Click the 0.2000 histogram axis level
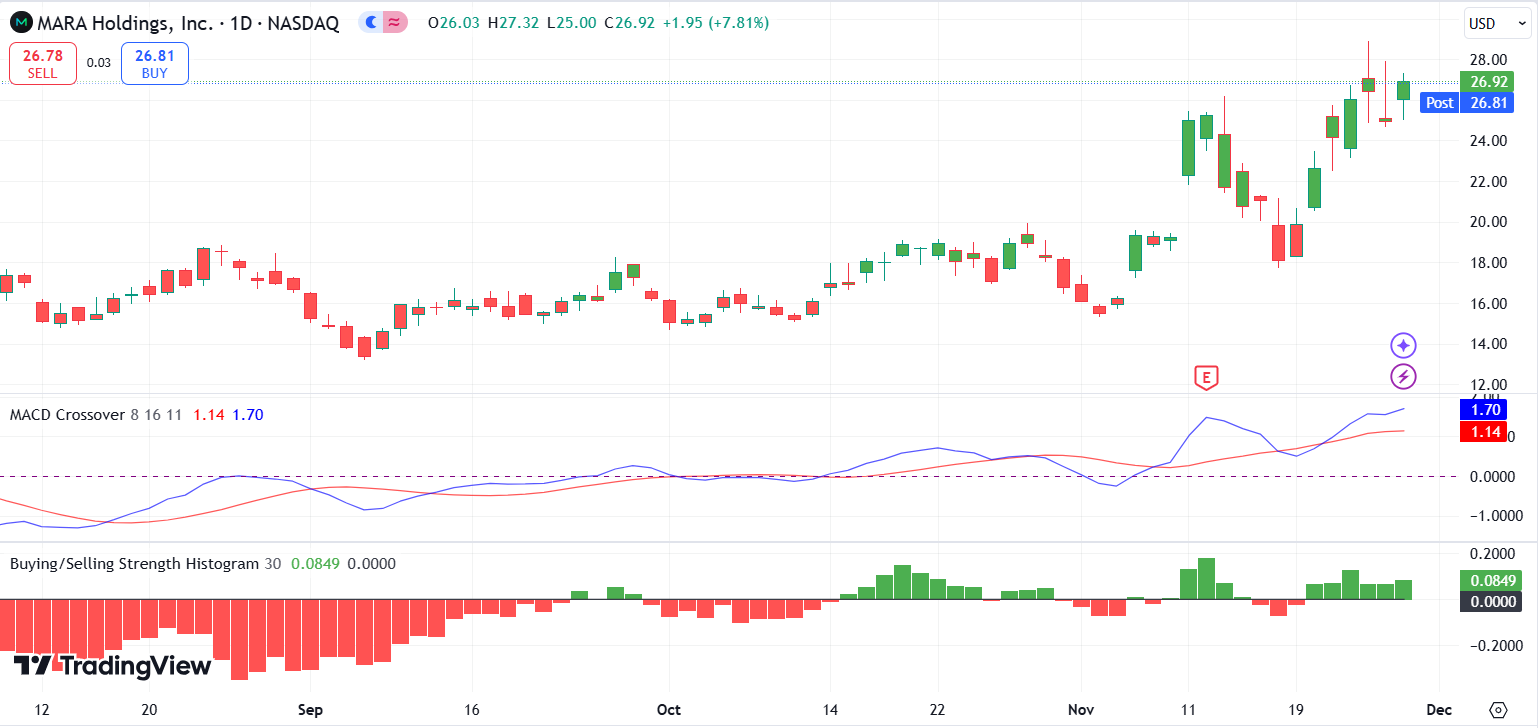 (x=1493, y=554)
